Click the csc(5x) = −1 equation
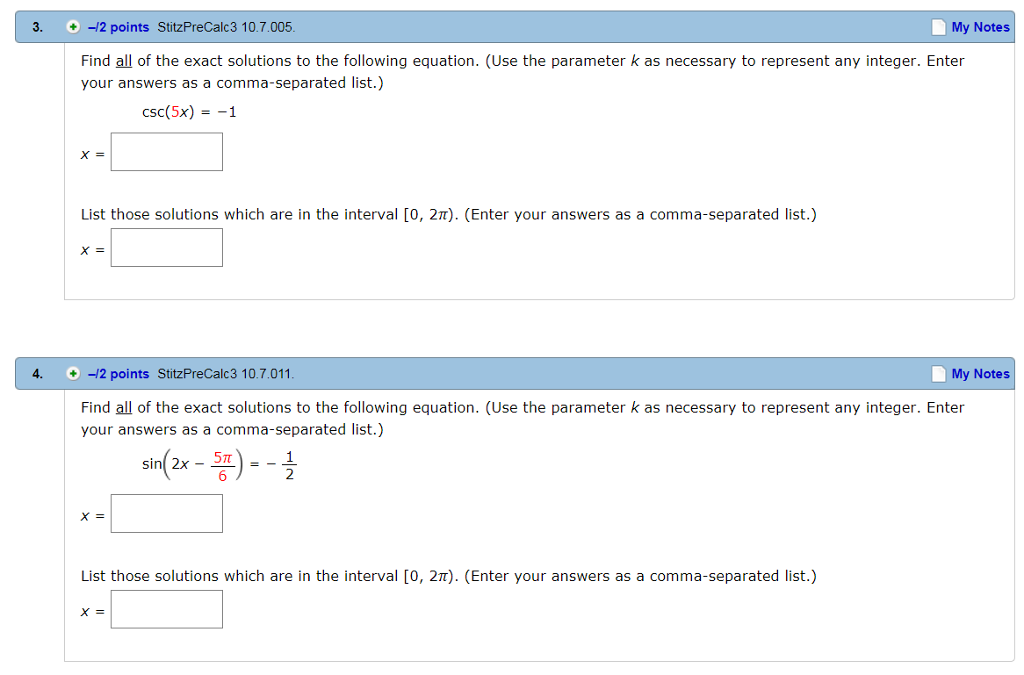Image resolution: width=1024 pixels, height=675 pixels. (x=190, y=112)
